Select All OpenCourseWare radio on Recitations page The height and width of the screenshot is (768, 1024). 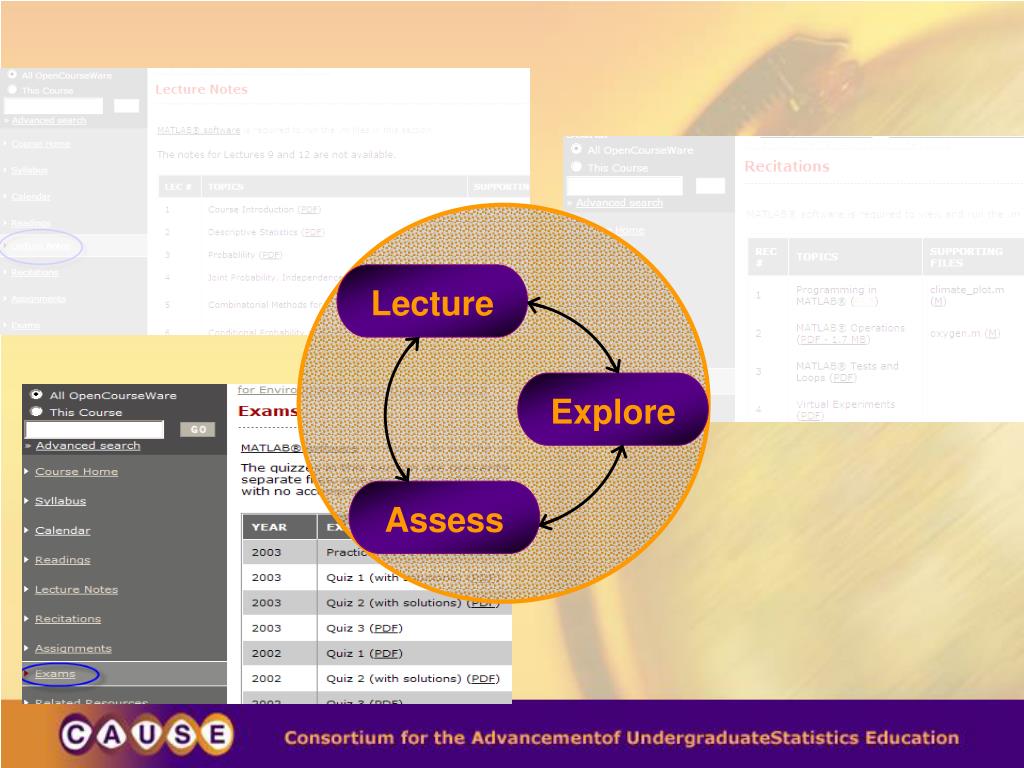point(576,149)
